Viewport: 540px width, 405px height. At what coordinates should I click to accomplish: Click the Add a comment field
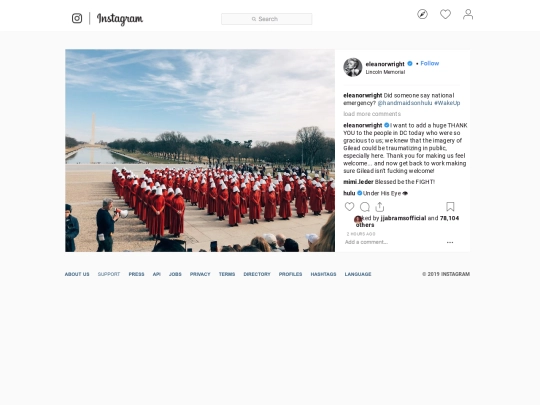393,242
